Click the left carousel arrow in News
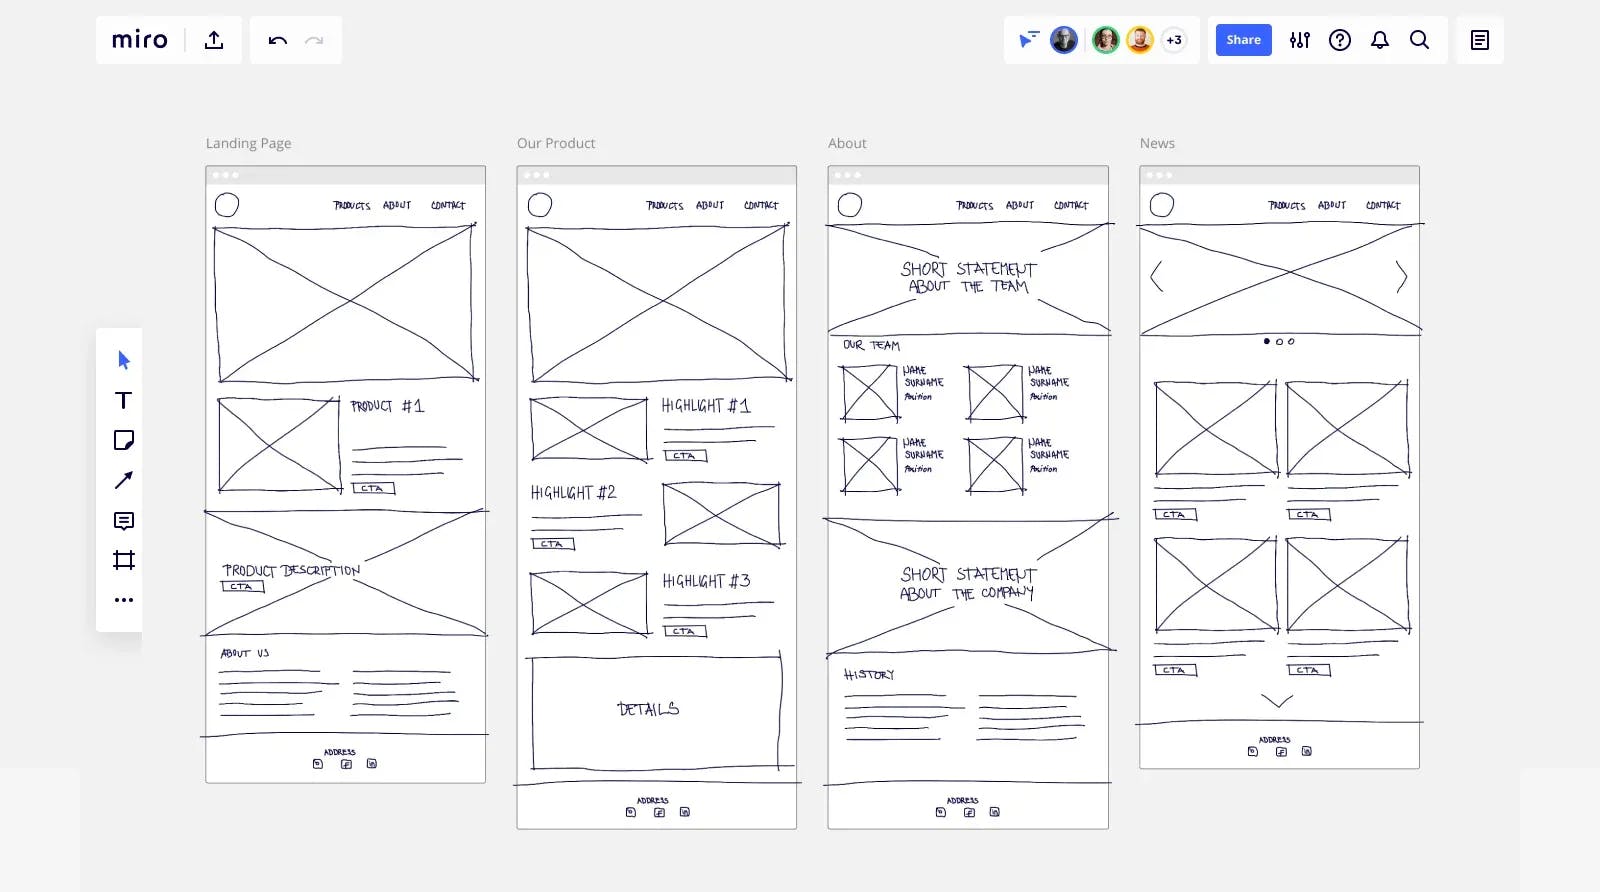Image resolution: width=1600 pixels, height=892 pixels. pyautogui.click(x=1157, y=276)
